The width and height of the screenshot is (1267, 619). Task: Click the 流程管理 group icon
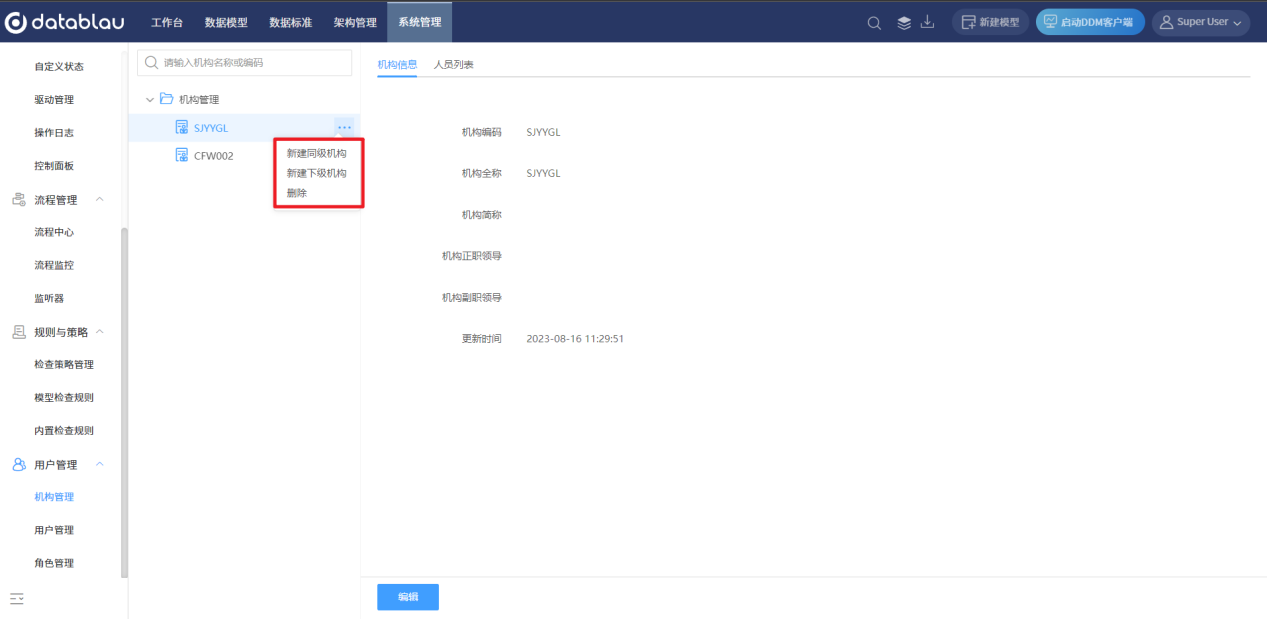18,200
